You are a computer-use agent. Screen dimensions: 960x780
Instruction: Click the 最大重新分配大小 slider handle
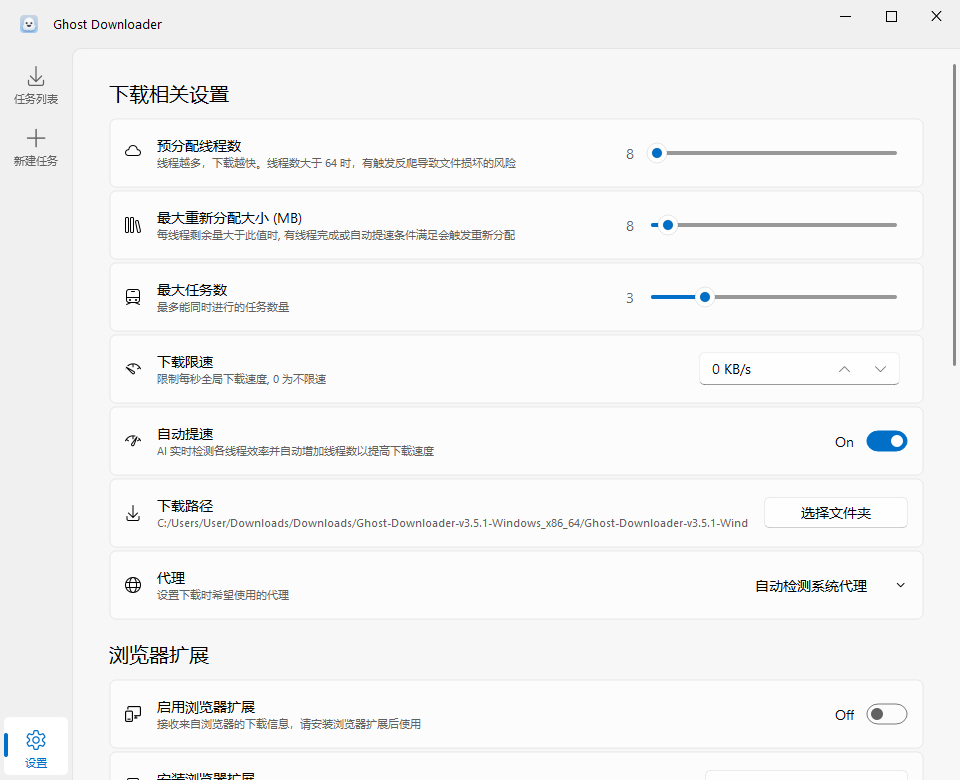point(668,225)
